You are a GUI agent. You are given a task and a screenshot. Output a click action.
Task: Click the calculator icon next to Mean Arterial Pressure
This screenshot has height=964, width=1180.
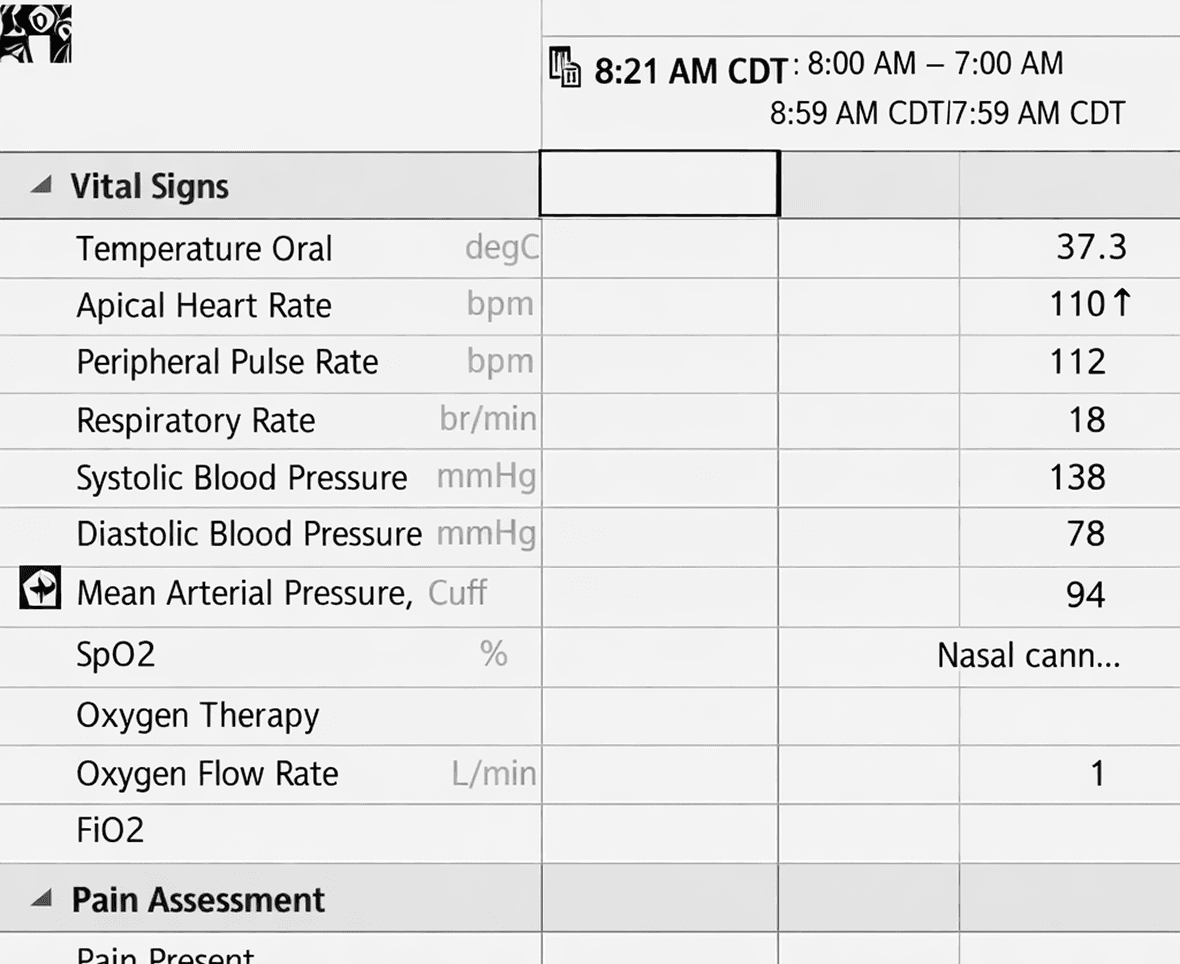click(40, 587)
